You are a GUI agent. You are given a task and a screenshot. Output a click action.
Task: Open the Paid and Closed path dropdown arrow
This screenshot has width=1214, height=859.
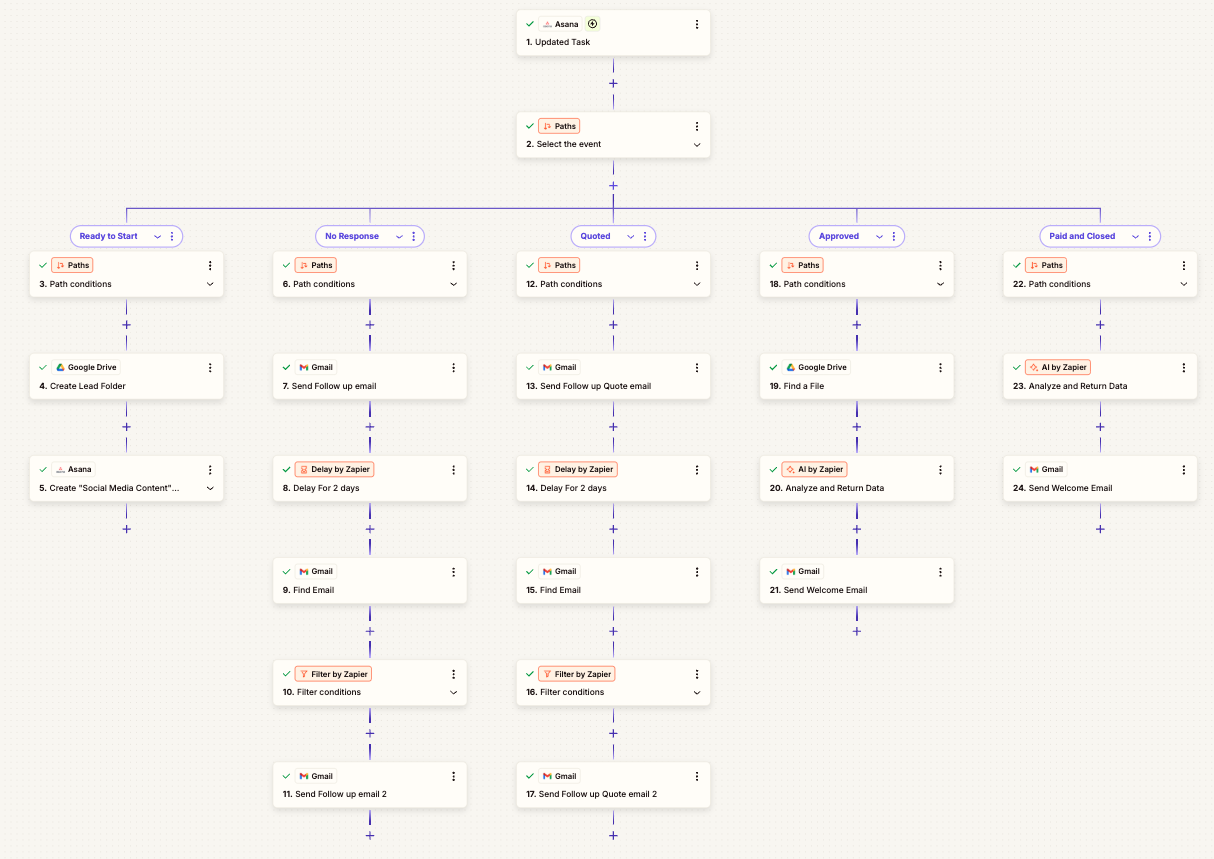coord(1135,237)
